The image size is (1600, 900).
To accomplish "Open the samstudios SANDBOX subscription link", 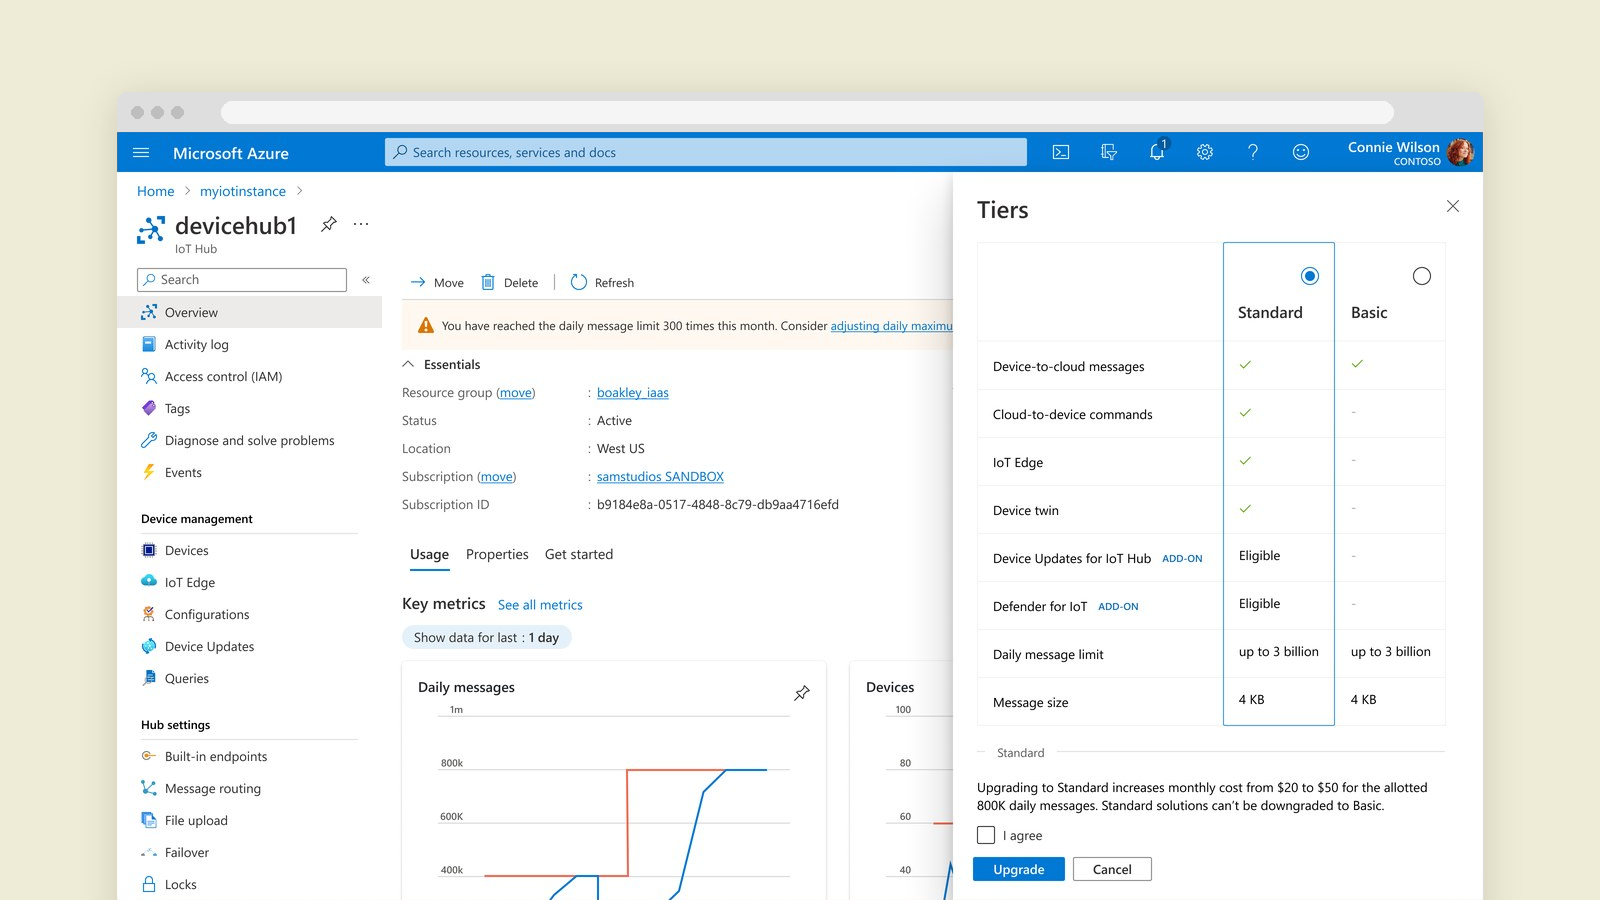I will pyautogui.click(x=660, y=477).
